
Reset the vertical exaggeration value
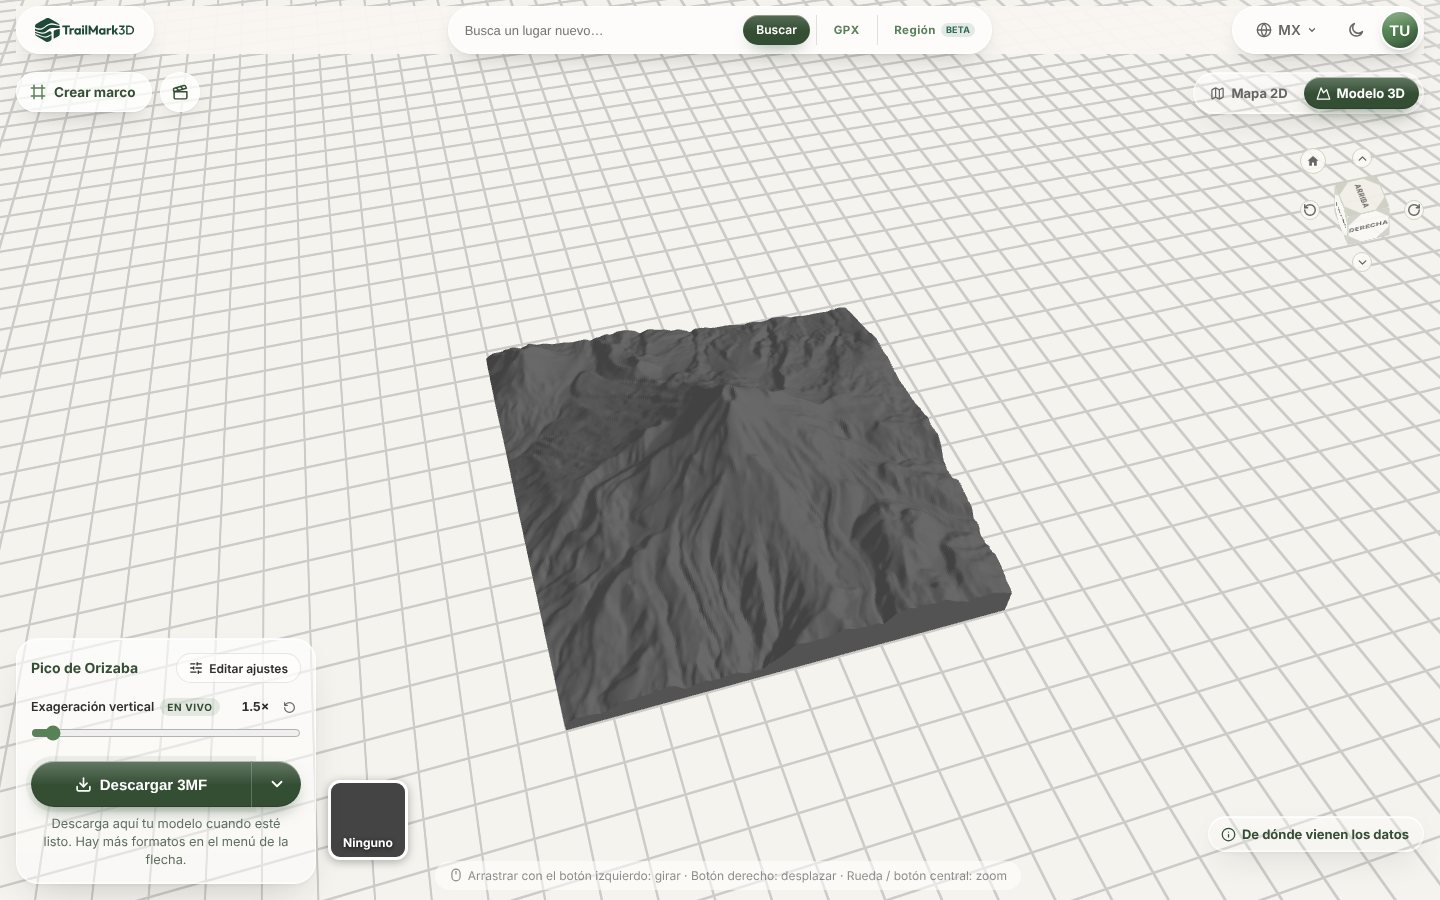click(x=290, y=707)
